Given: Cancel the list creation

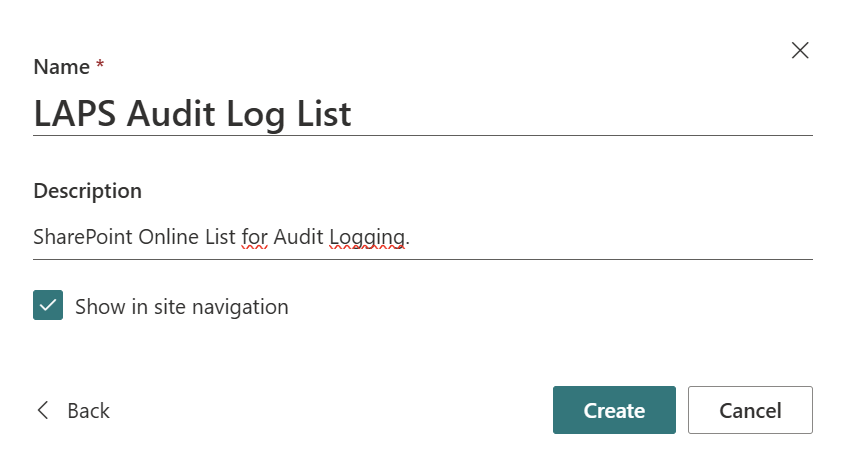Looking at the screenshot, I should (750, 410).
